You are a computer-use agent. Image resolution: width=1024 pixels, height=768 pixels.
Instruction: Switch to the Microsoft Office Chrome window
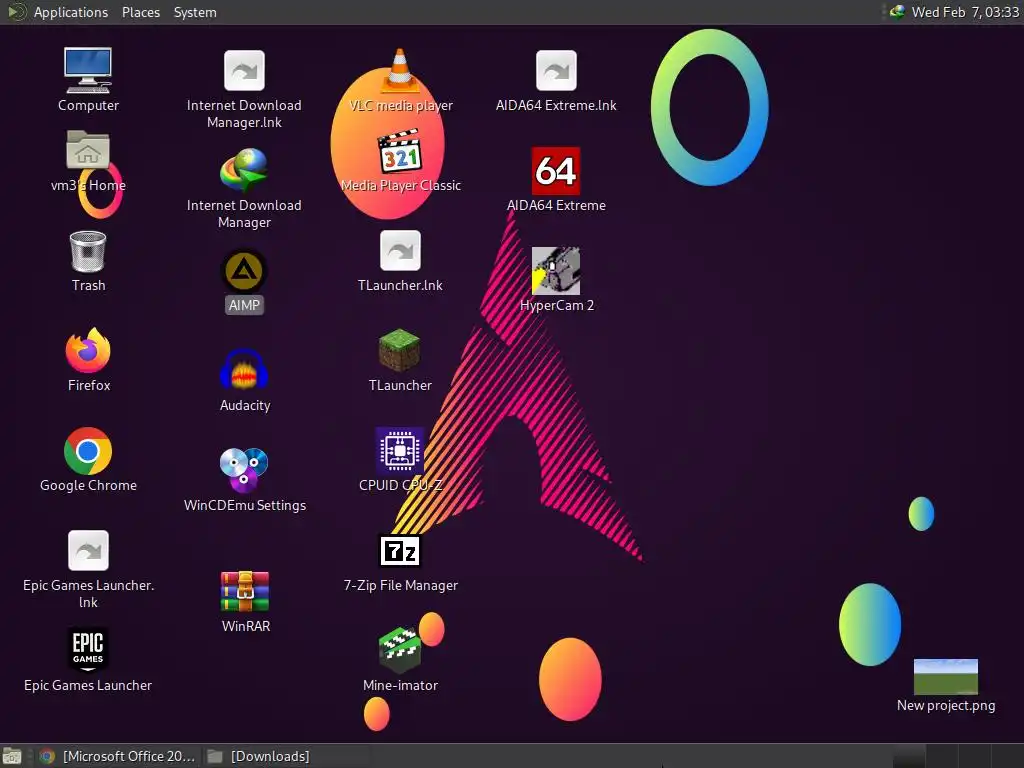118,756
